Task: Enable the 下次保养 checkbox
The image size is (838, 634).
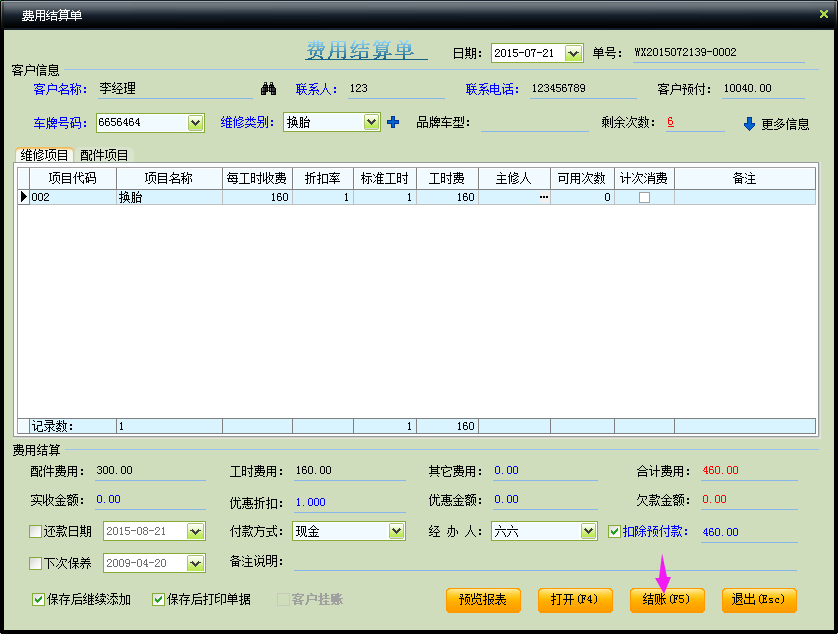Action: pyautogui.click(x=35, y=563)
